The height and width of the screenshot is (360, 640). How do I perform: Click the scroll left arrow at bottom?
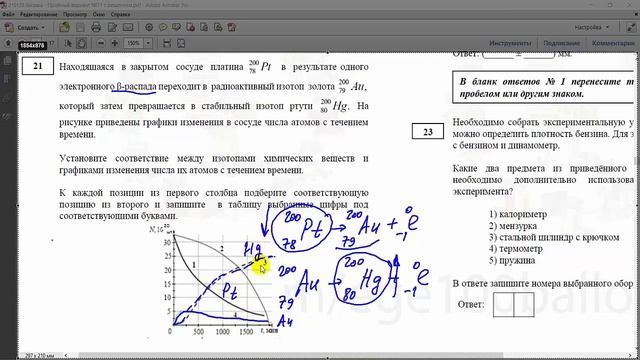(67, 356)
